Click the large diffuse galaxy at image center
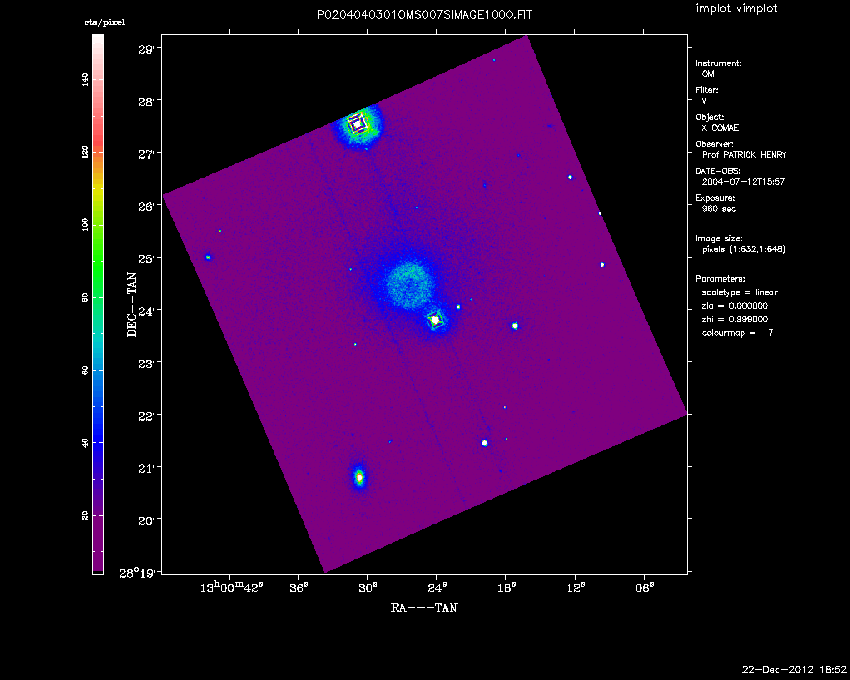 click(x=407, y=282)
